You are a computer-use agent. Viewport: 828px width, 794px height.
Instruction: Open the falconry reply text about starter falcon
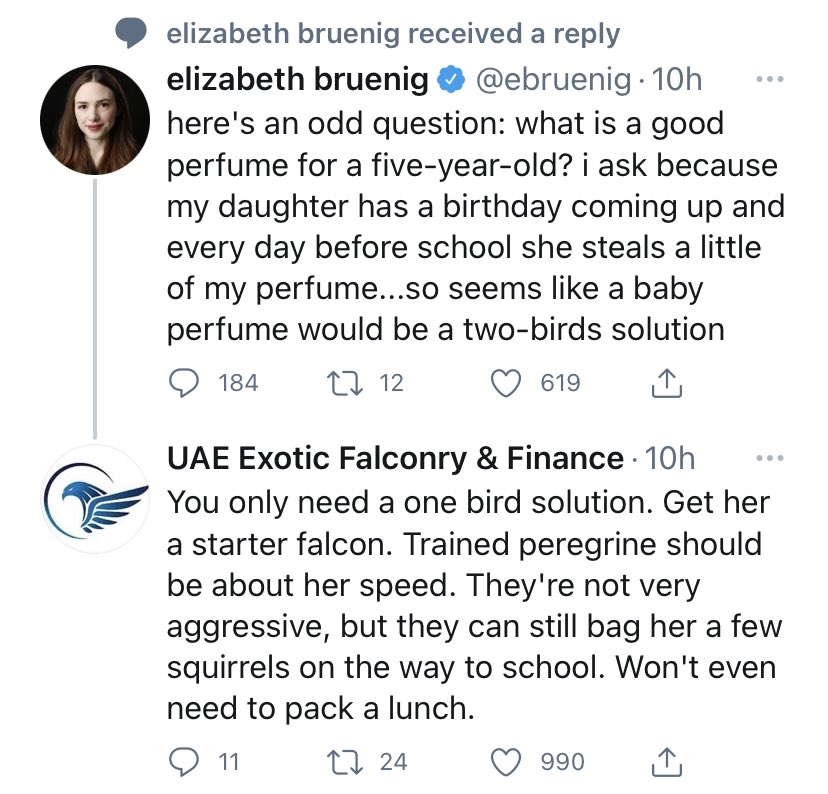point(474,605)
